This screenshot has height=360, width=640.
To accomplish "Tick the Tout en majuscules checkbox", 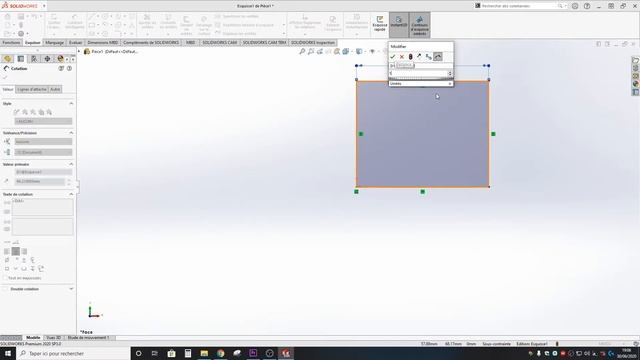I will [x=5, y=278].
